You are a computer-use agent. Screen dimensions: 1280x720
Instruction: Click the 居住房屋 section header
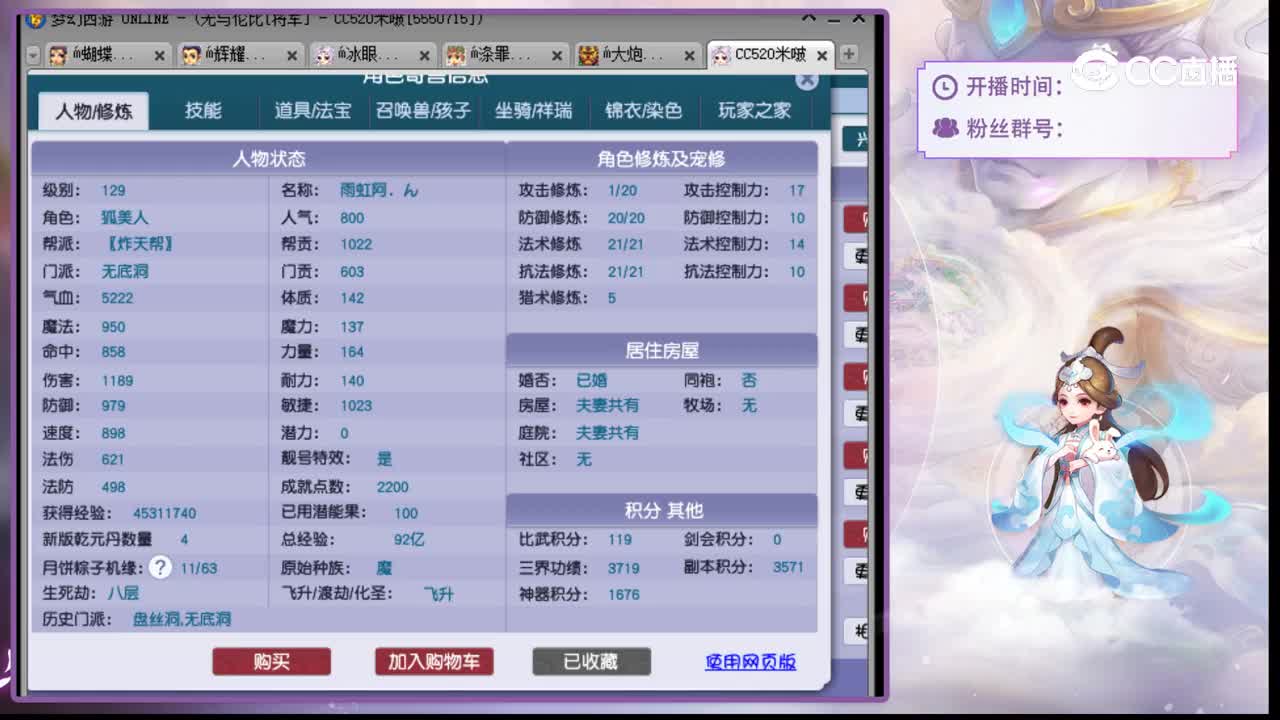661,351
